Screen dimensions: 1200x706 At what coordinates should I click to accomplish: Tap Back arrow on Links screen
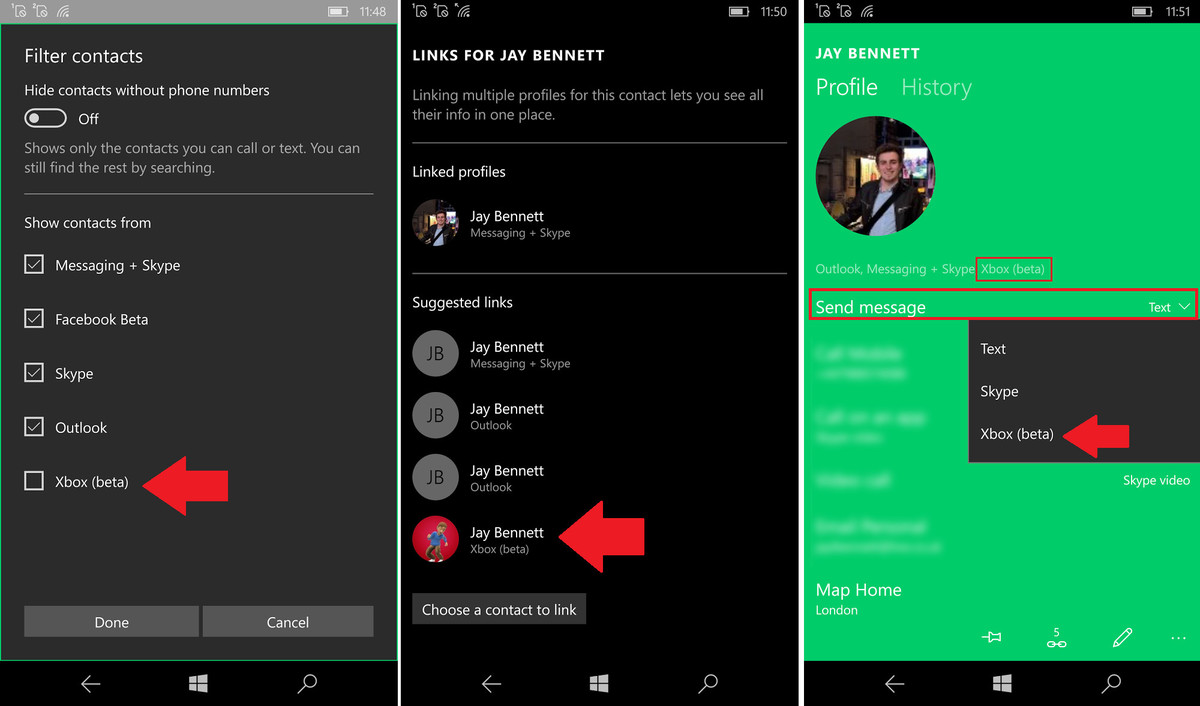[x=491, y=684]
